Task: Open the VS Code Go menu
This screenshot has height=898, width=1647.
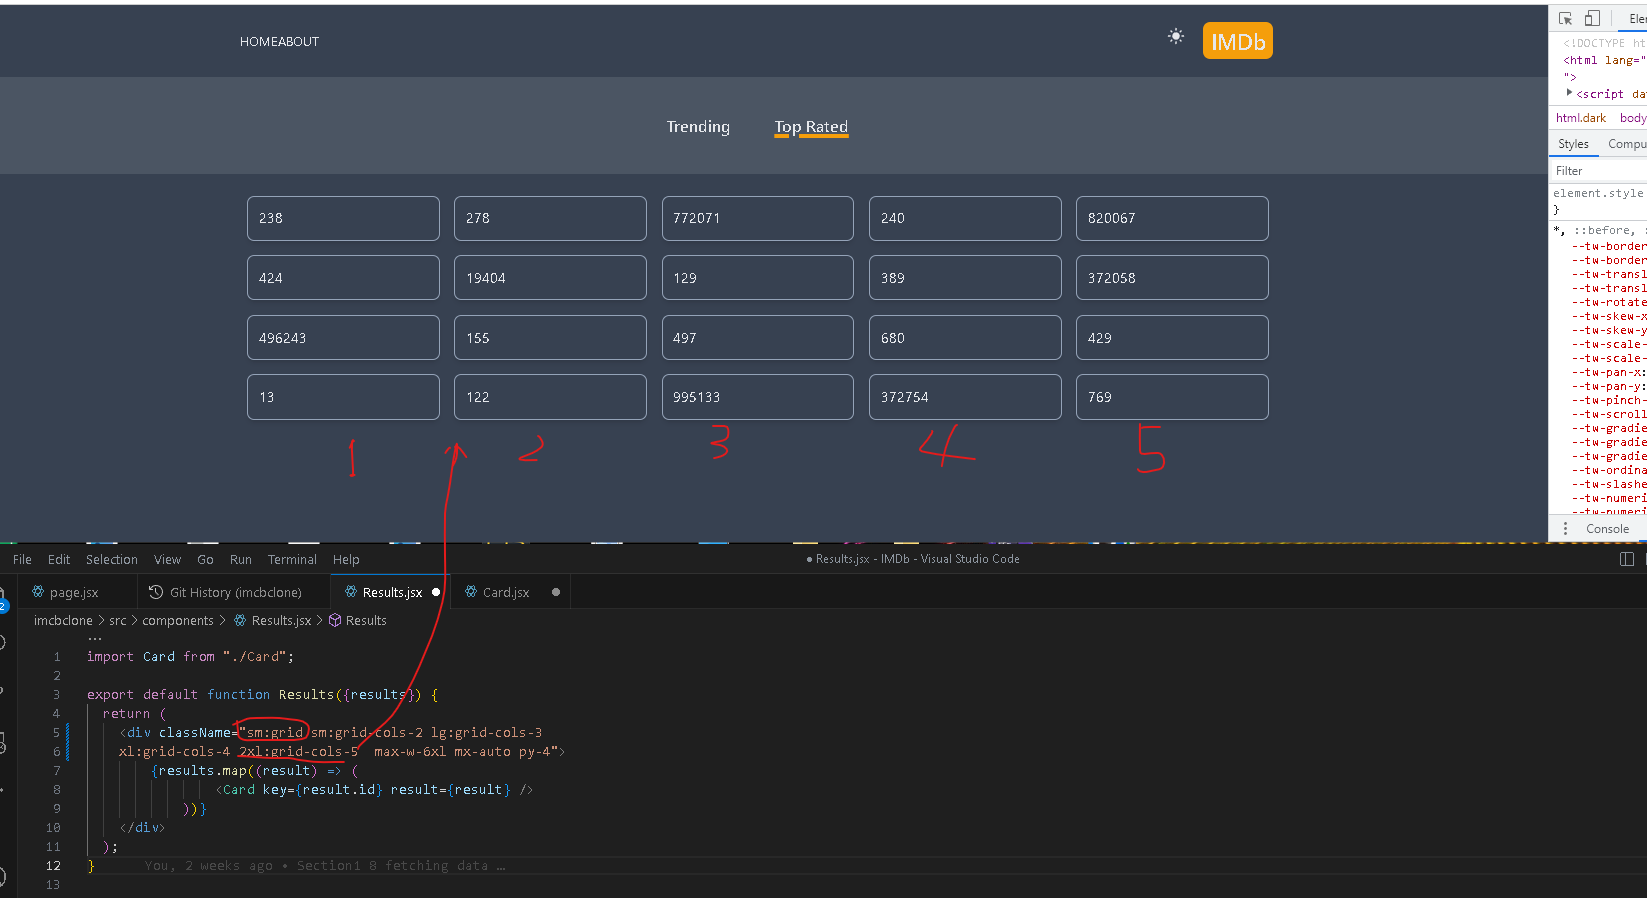Action: (205, 560)
